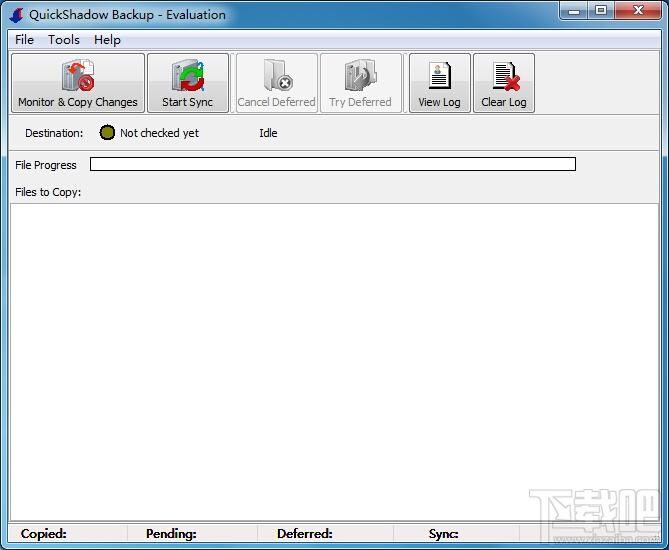Click the 'Idle' status text

tap(268, 133)
